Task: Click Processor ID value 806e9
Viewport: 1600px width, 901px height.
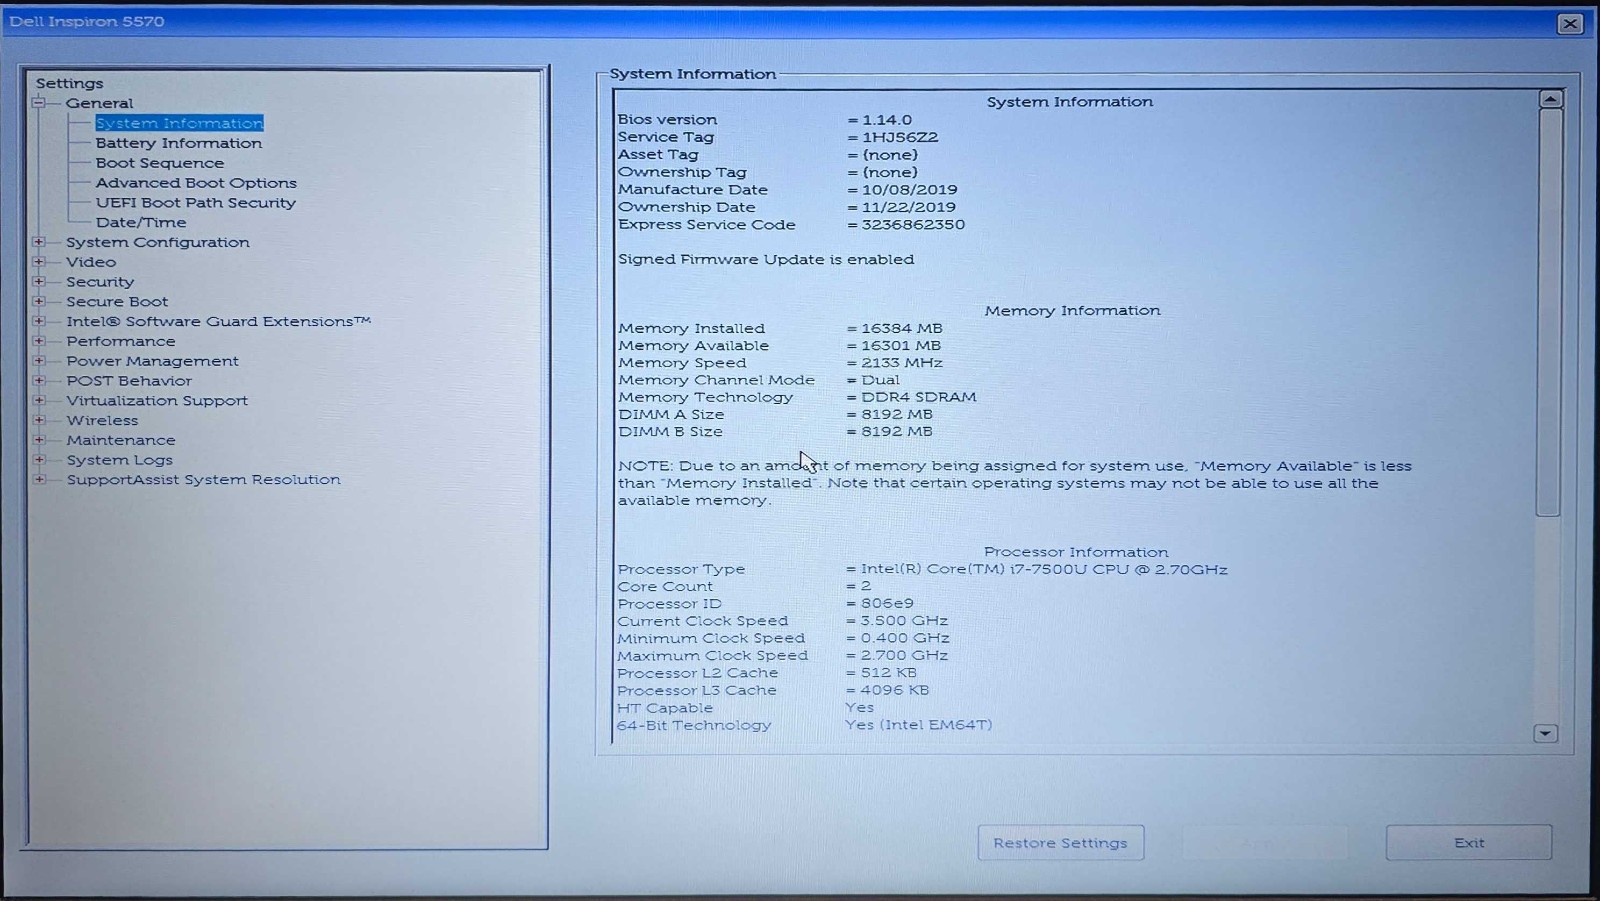Action: tap(887, 604)
